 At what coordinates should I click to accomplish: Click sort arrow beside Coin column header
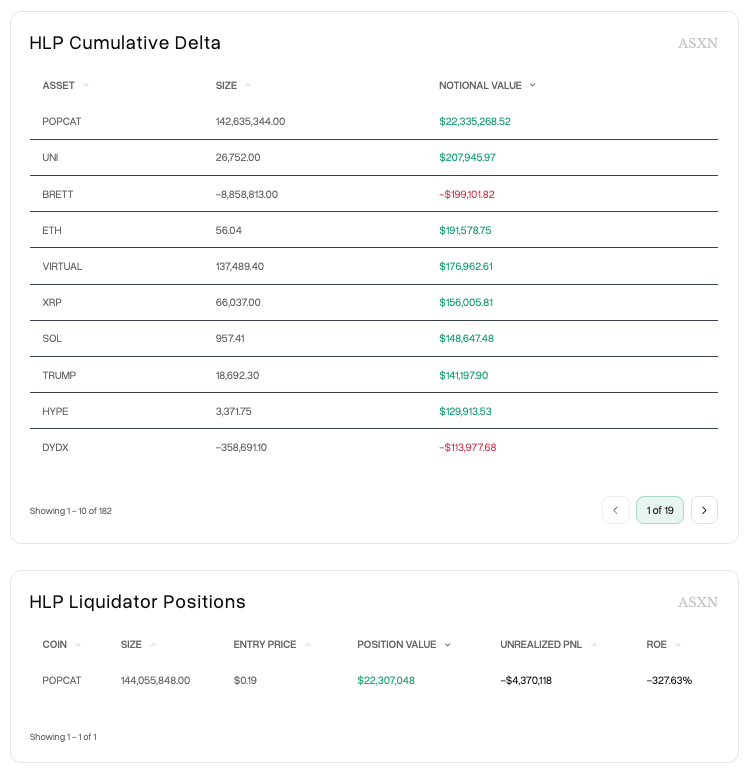pos(78,645)
